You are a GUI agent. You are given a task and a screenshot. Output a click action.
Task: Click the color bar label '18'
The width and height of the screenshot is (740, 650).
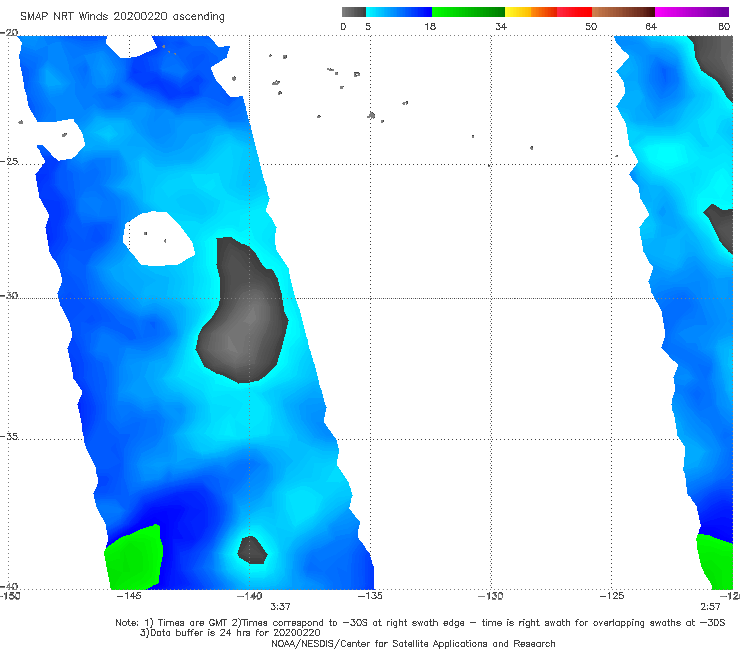pos(430,26)
